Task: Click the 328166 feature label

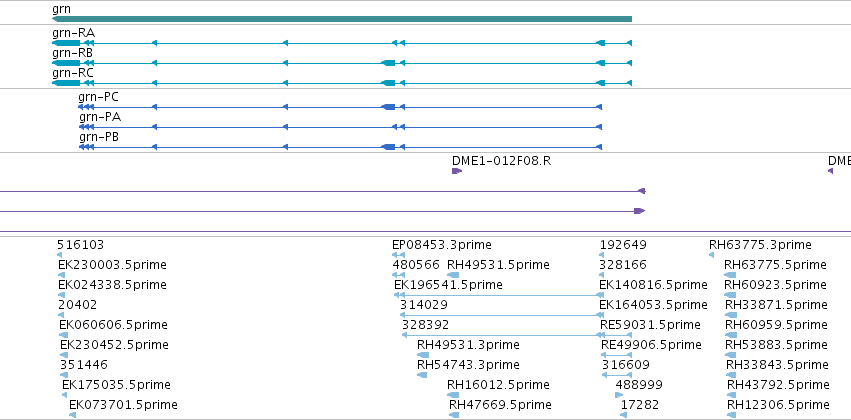Action: pyautogui.click(x=623, y=265)
